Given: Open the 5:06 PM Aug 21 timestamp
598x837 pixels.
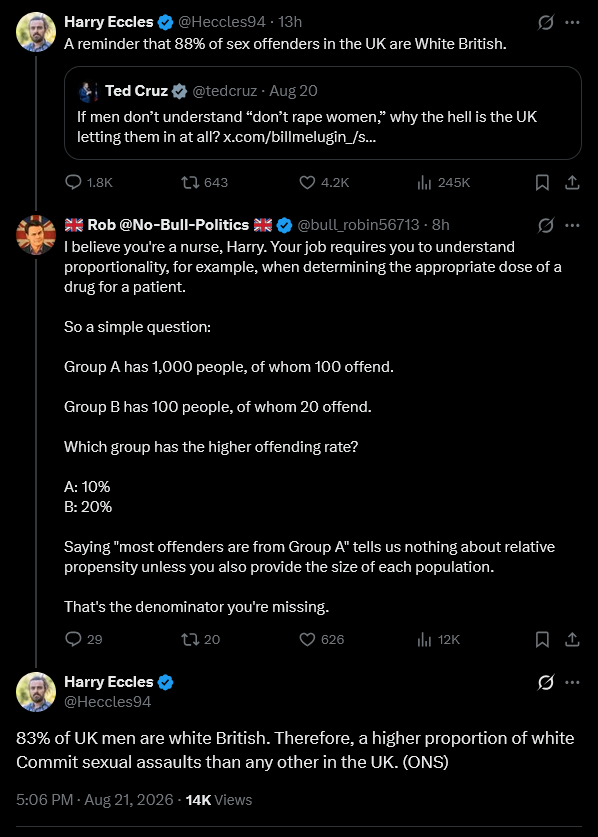Looking at the screenshot, I should [95, 800].
